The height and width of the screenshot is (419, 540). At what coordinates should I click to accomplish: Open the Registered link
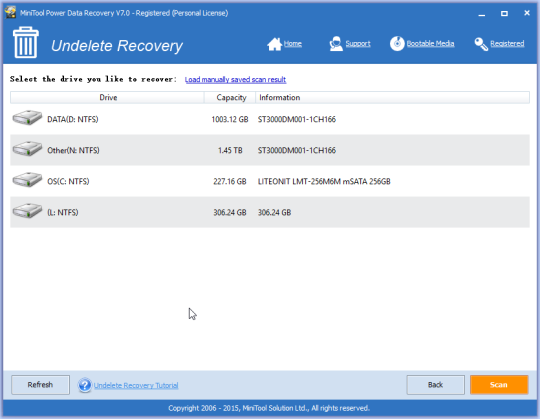(x=507, y=44)
